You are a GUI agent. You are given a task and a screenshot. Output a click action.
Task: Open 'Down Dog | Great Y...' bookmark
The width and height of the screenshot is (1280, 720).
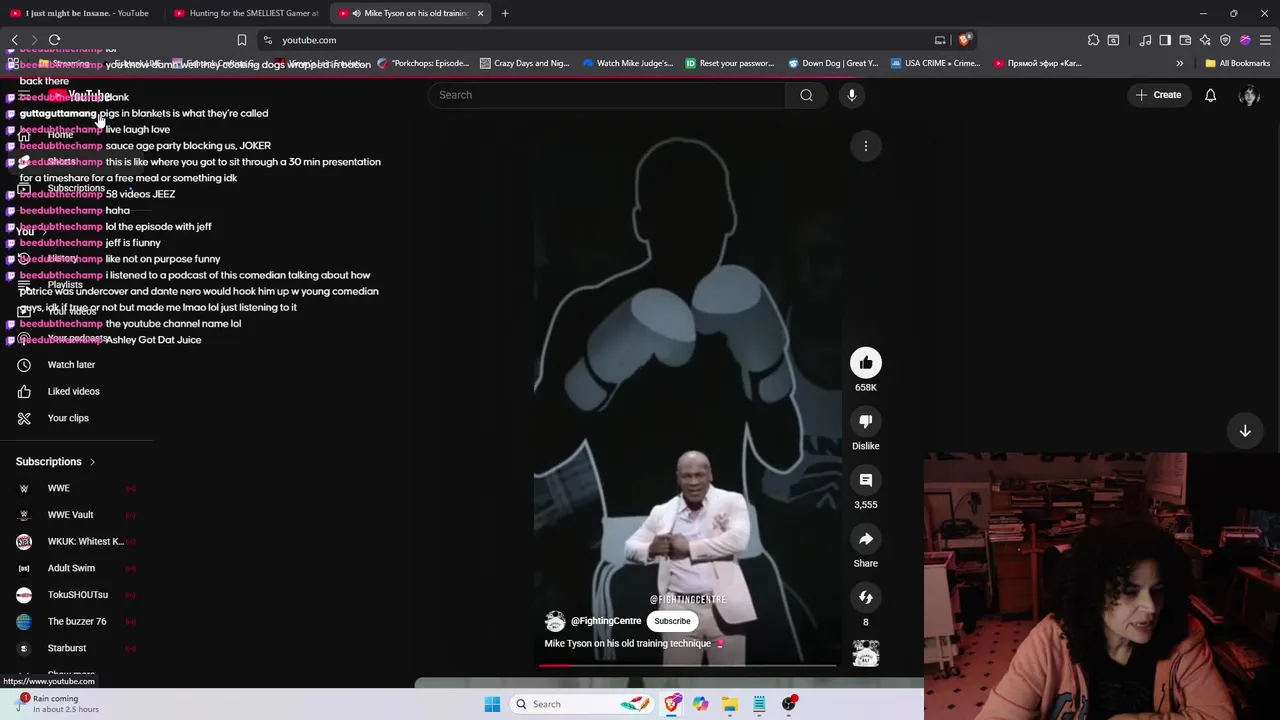point(832,63)
